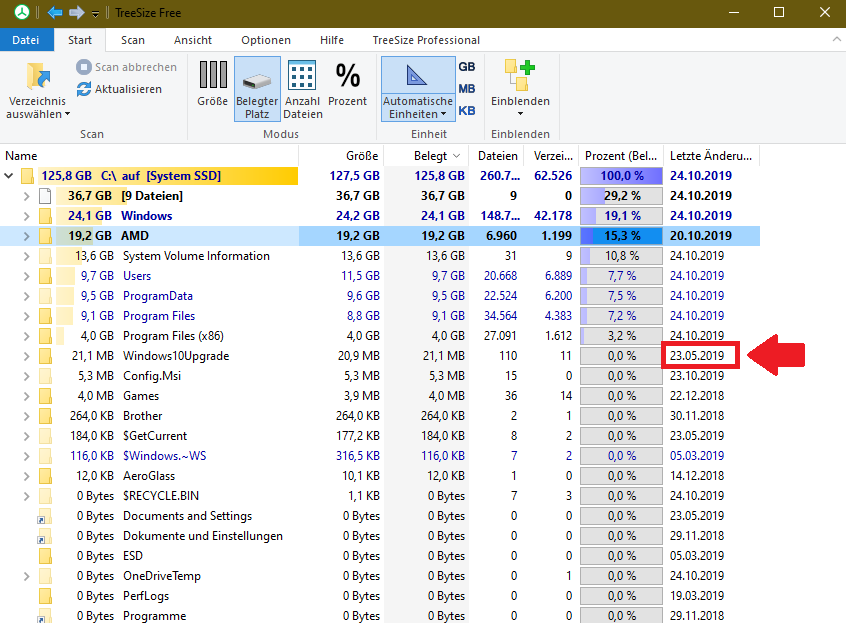846x623 pixels.
Task: Set unit to MB
Action: click(x=467, y=89)
